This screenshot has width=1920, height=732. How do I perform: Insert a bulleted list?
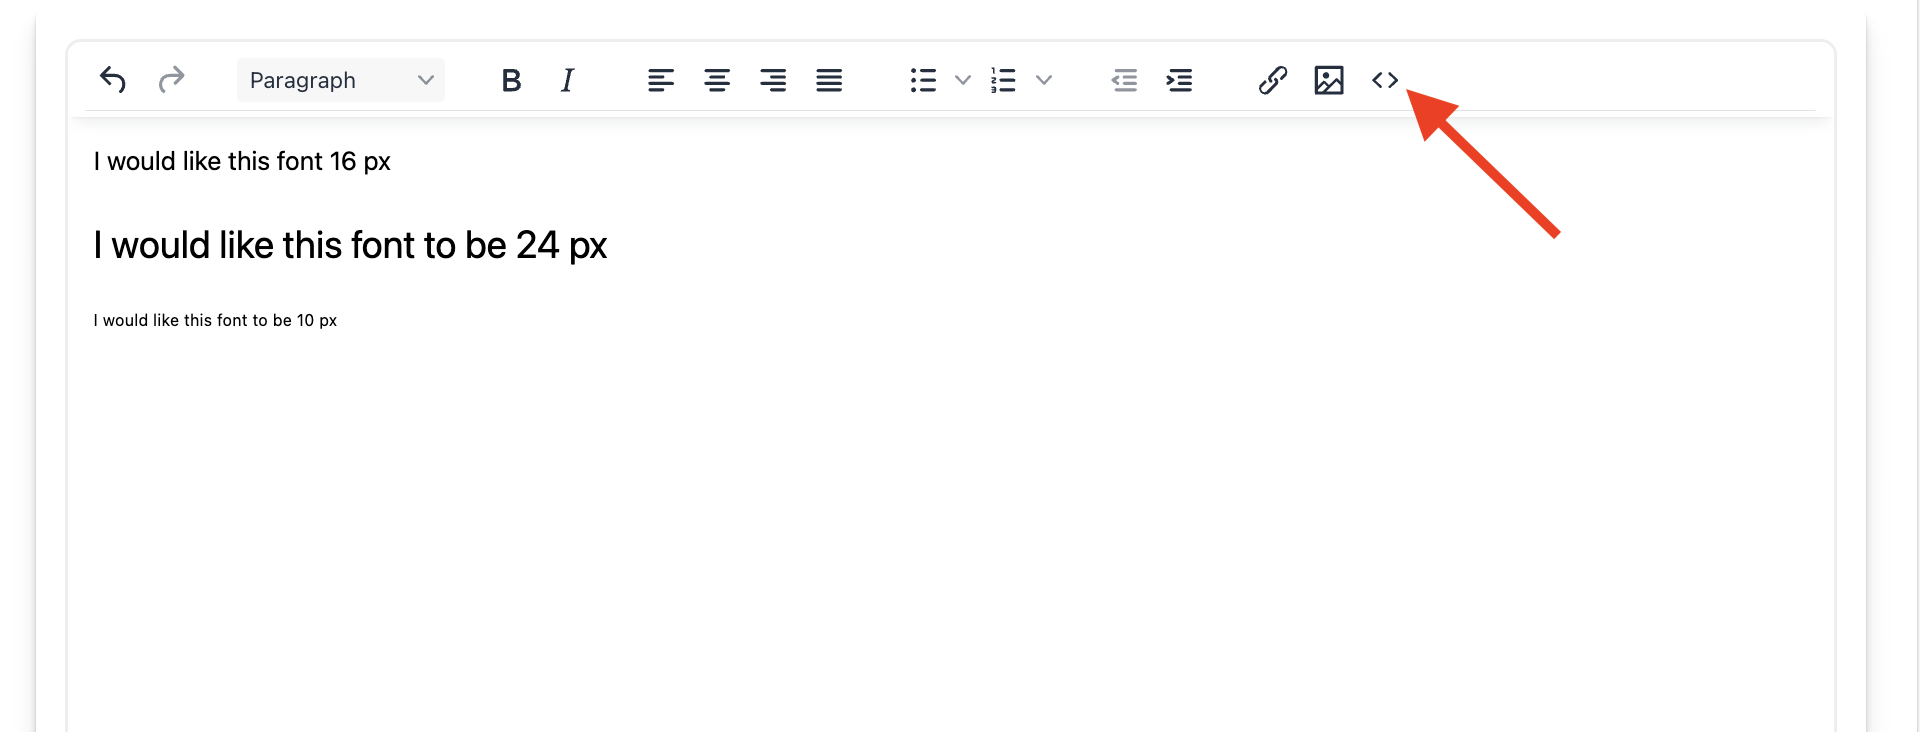[x=923, y=80]
